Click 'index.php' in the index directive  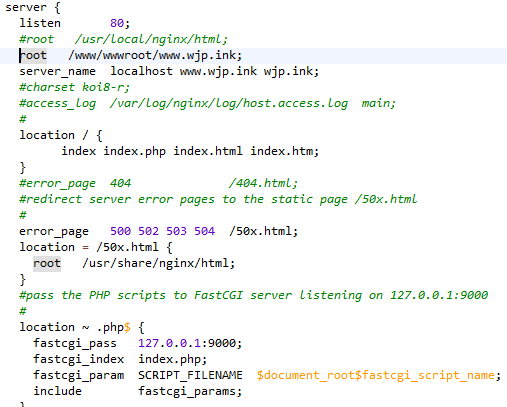[x=134, y=151]
